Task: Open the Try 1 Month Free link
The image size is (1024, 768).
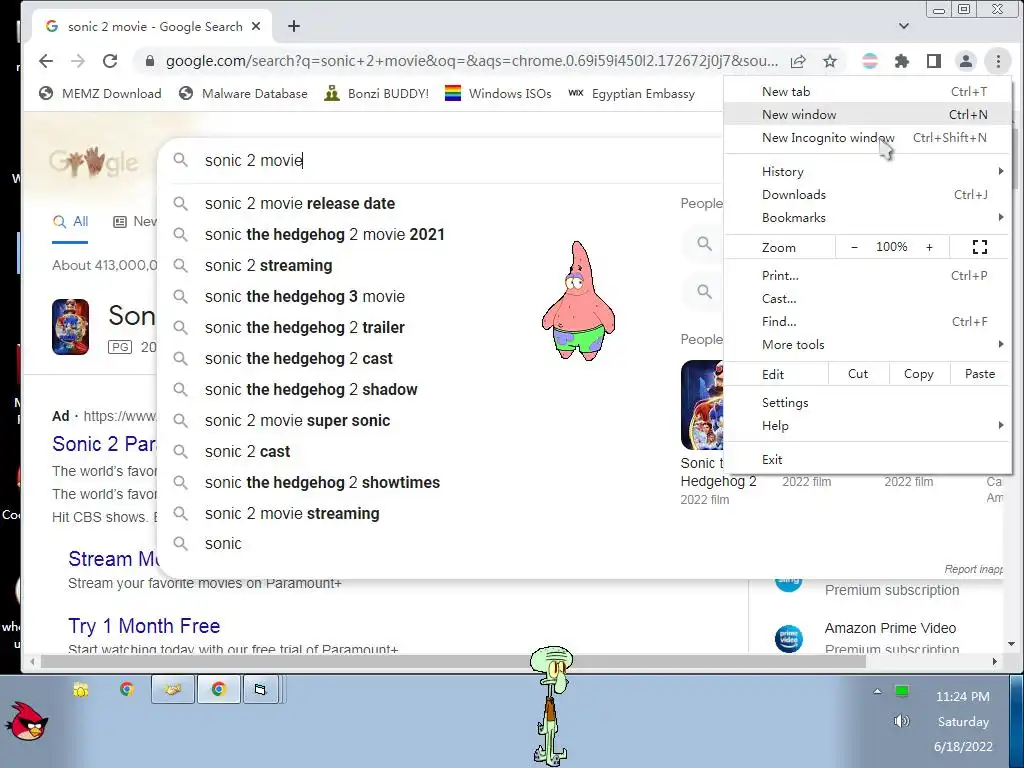Action: (144, 626)
